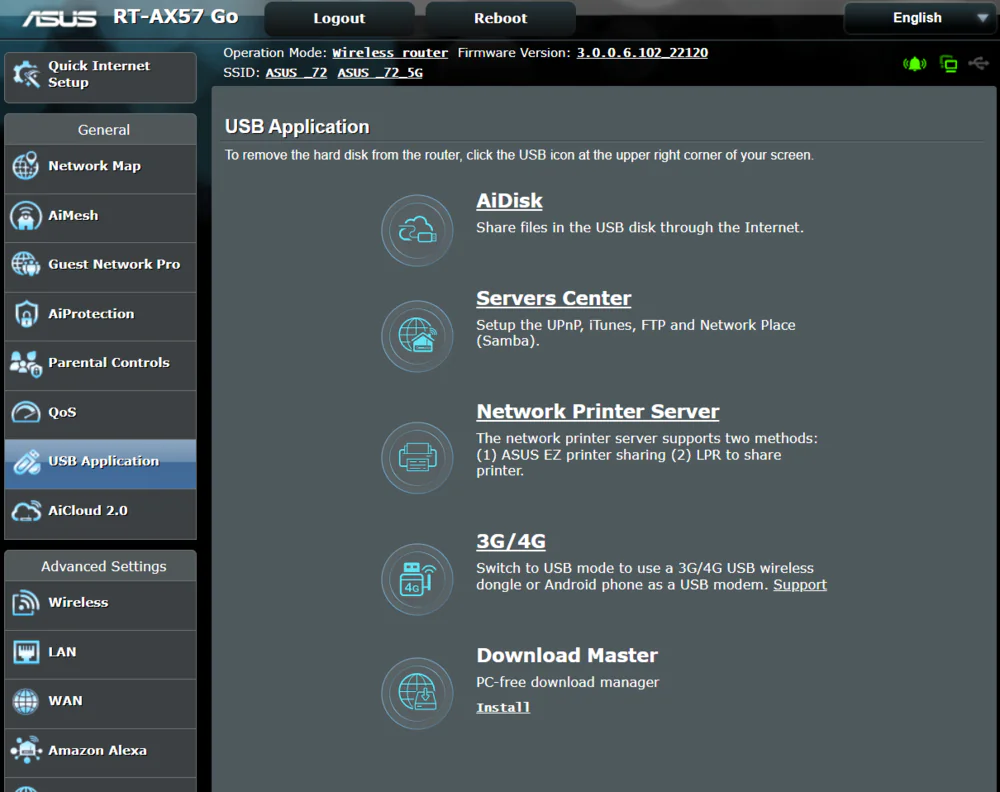Click the ASUS _72_5G SSID link
This screenshot has width=1000, height=792.
380,73
